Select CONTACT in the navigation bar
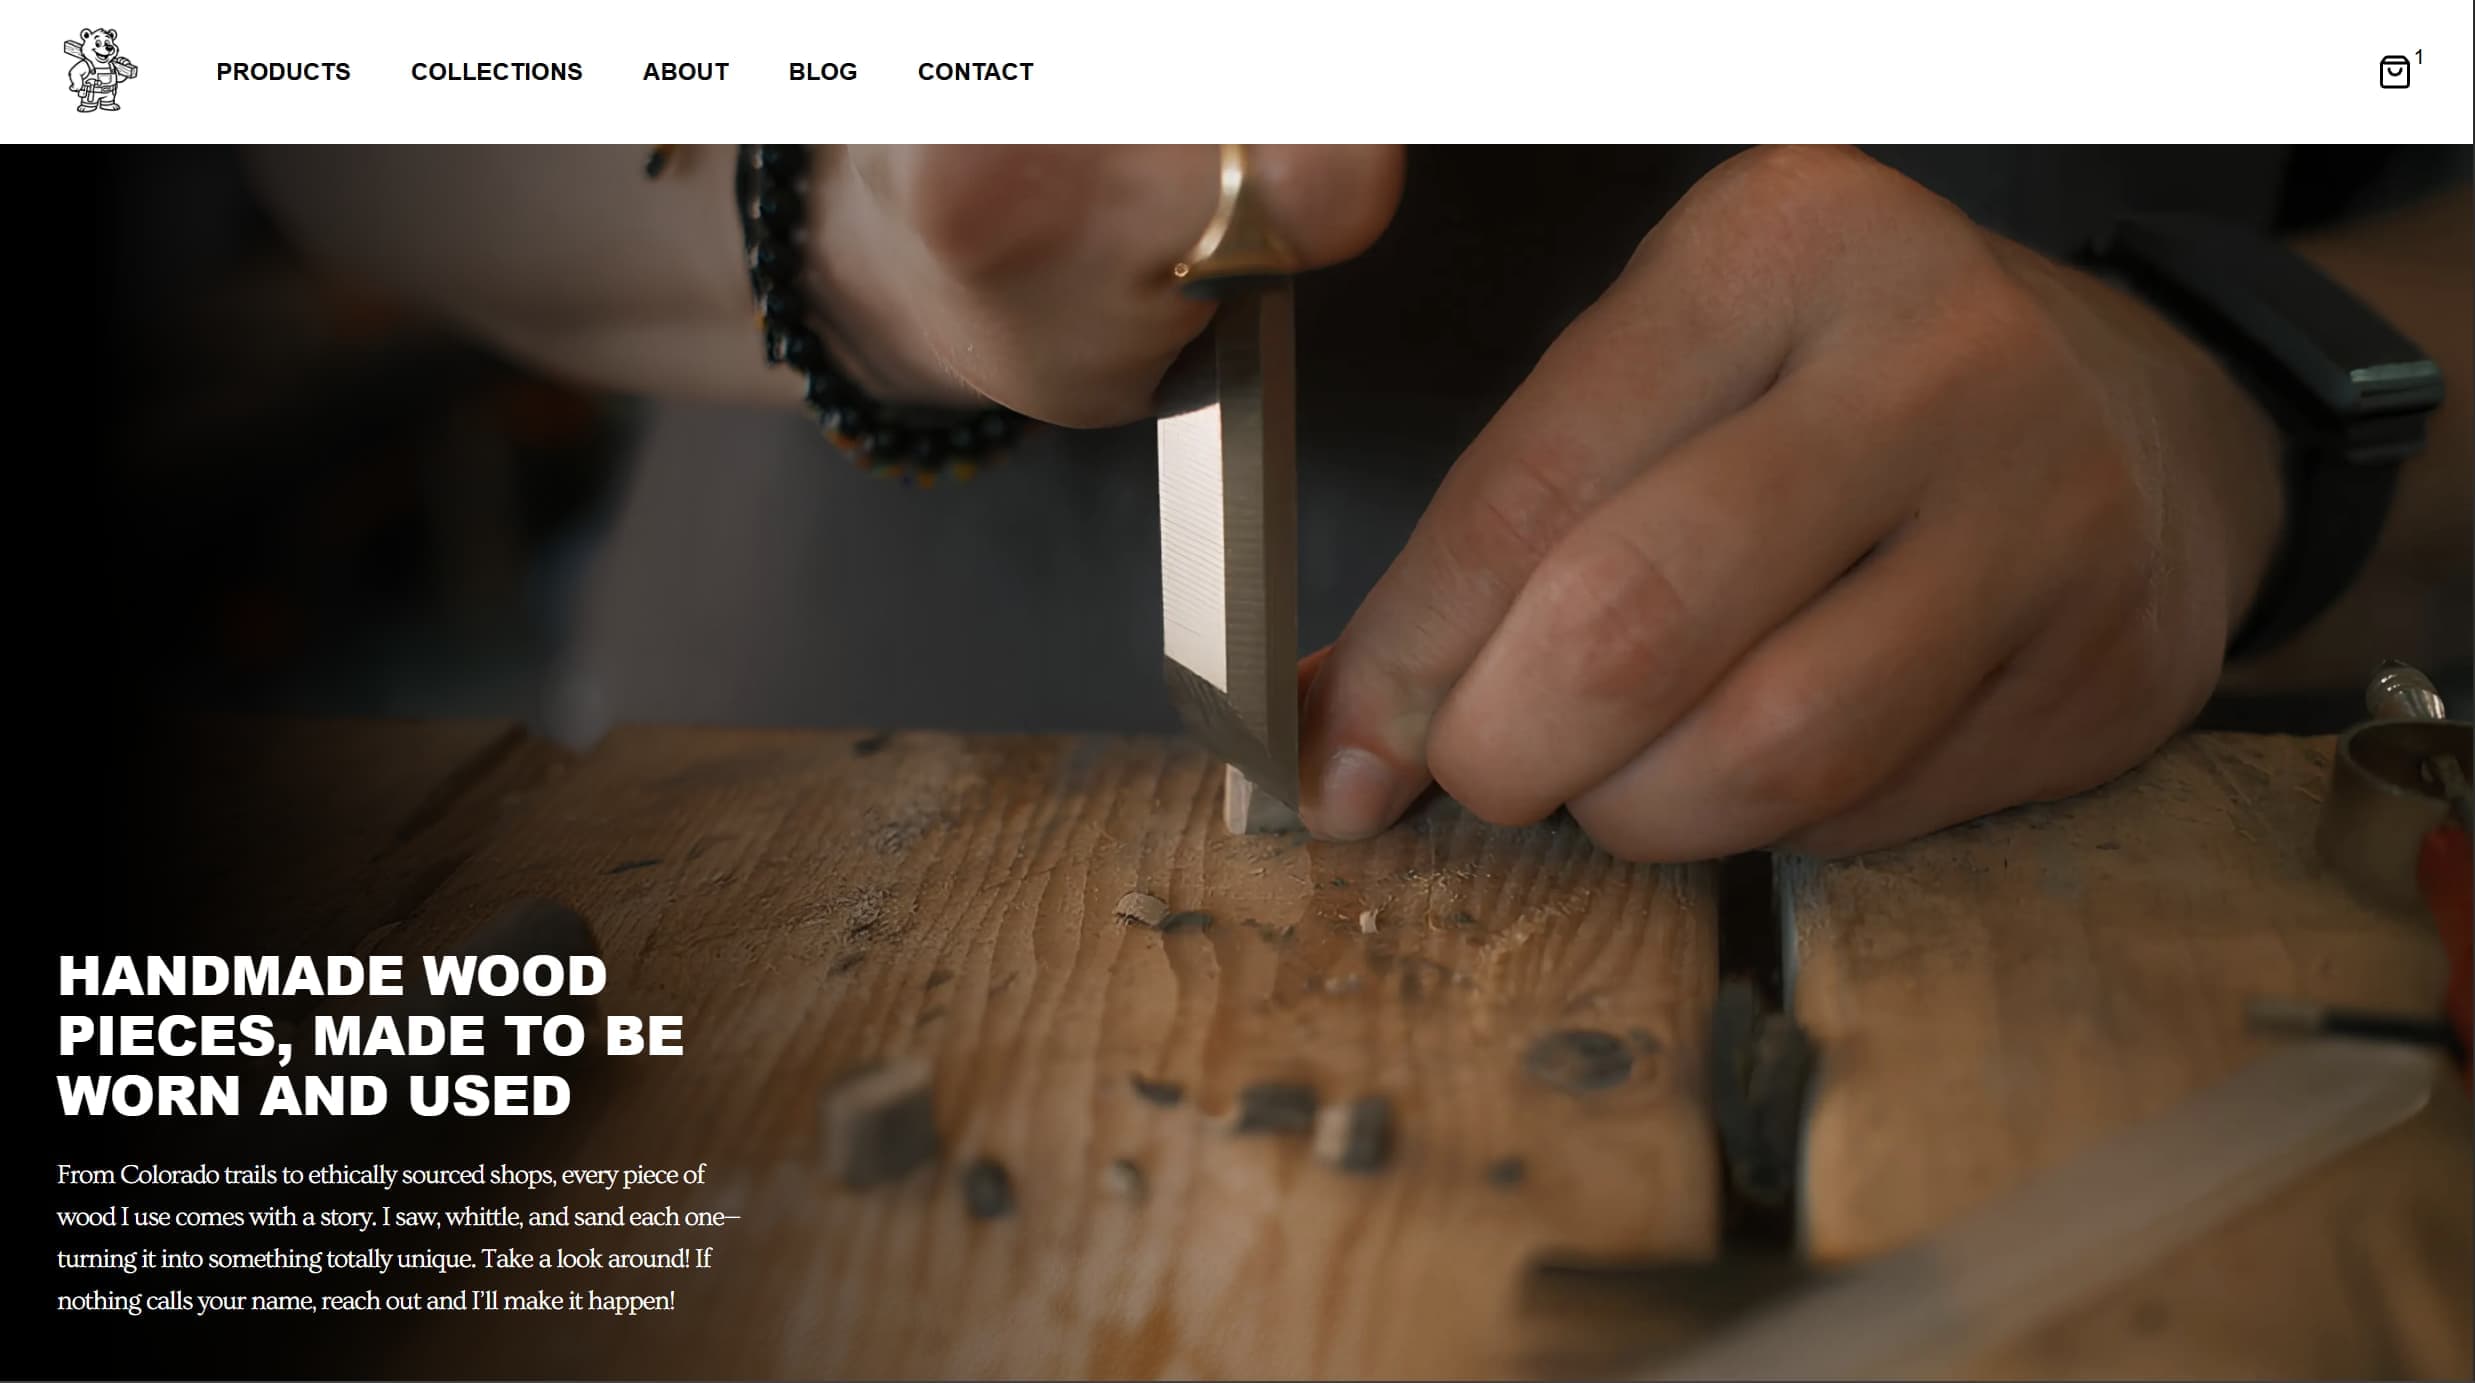This screenshot has height=1383, width=2475. coord(975,72)
